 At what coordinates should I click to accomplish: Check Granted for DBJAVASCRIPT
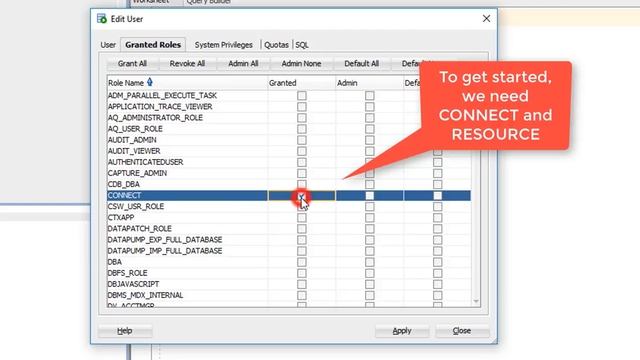tap(302, 284)
